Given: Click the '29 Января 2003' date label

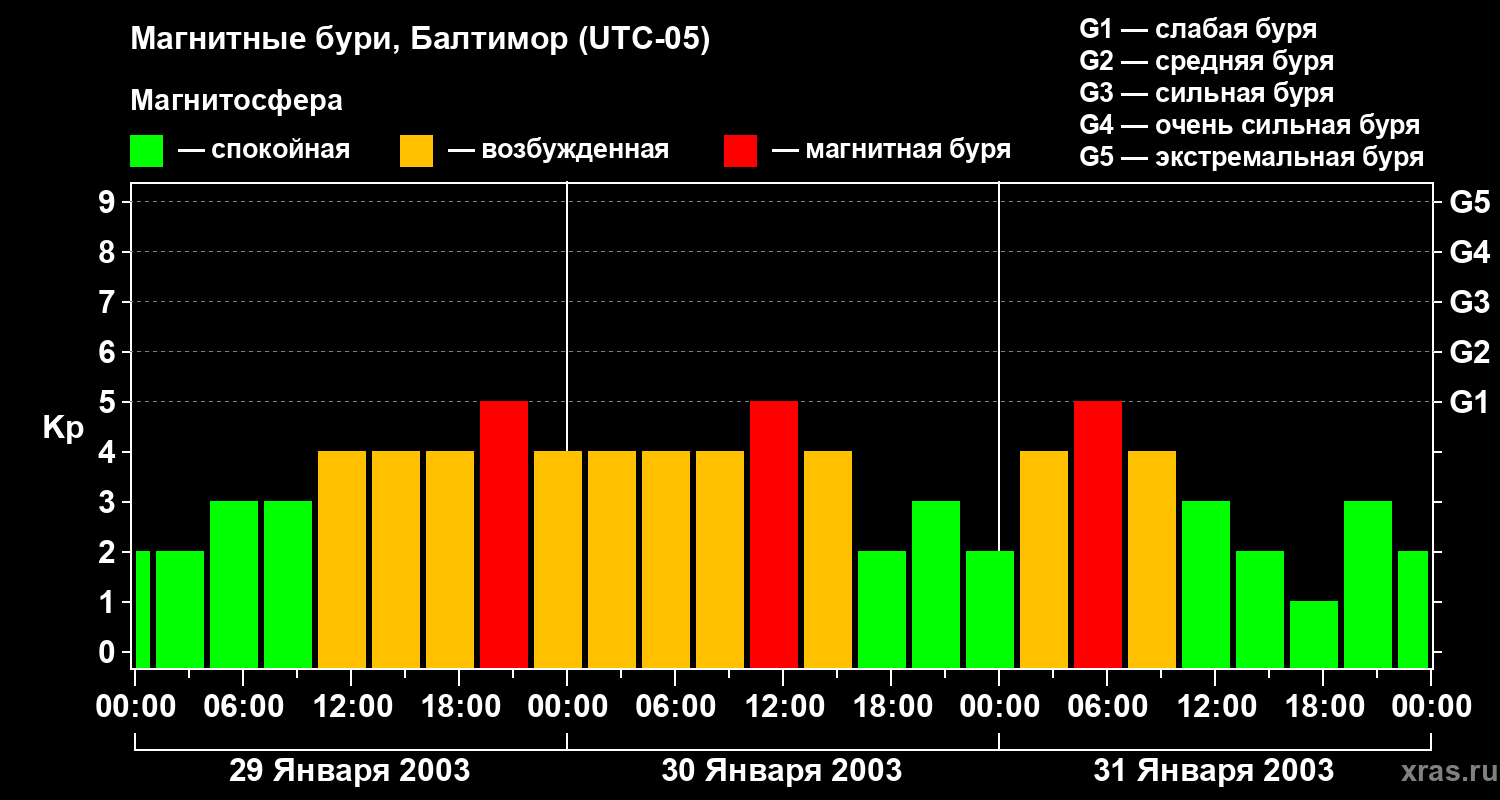Looking at the screenshot, I should (350, 770).
